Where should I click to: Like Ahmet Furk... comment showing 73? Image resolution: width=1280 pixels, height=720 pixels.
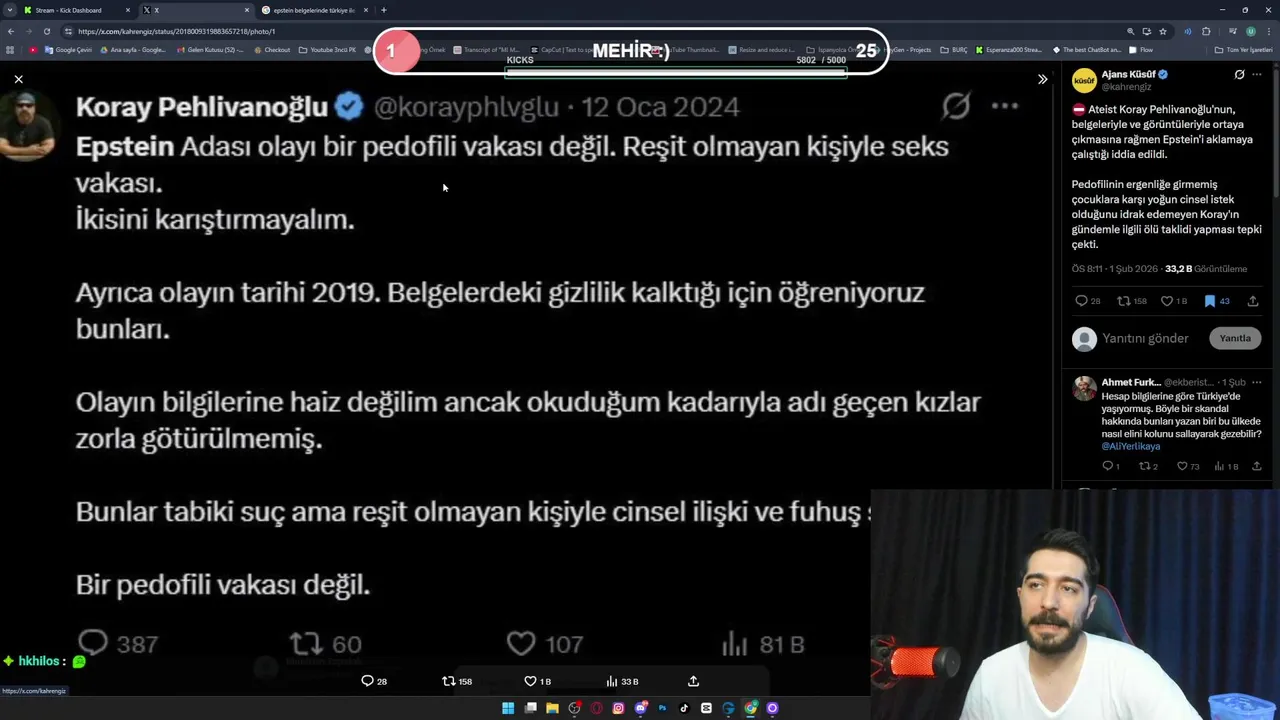coord(1188,466)
